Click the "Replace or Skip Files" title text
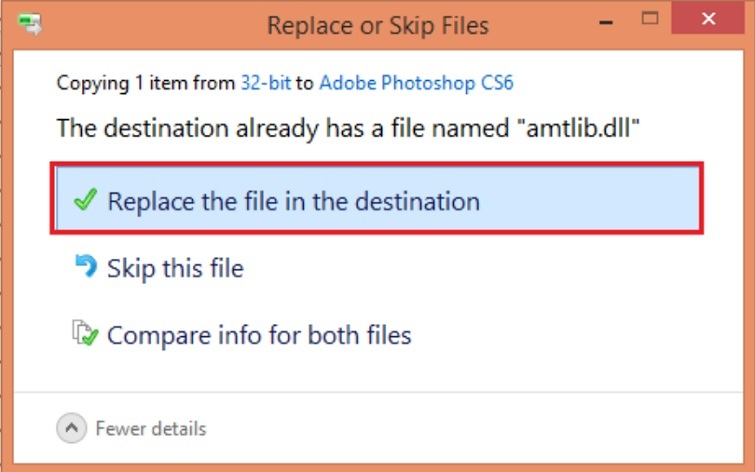 (x=377, y=25)
